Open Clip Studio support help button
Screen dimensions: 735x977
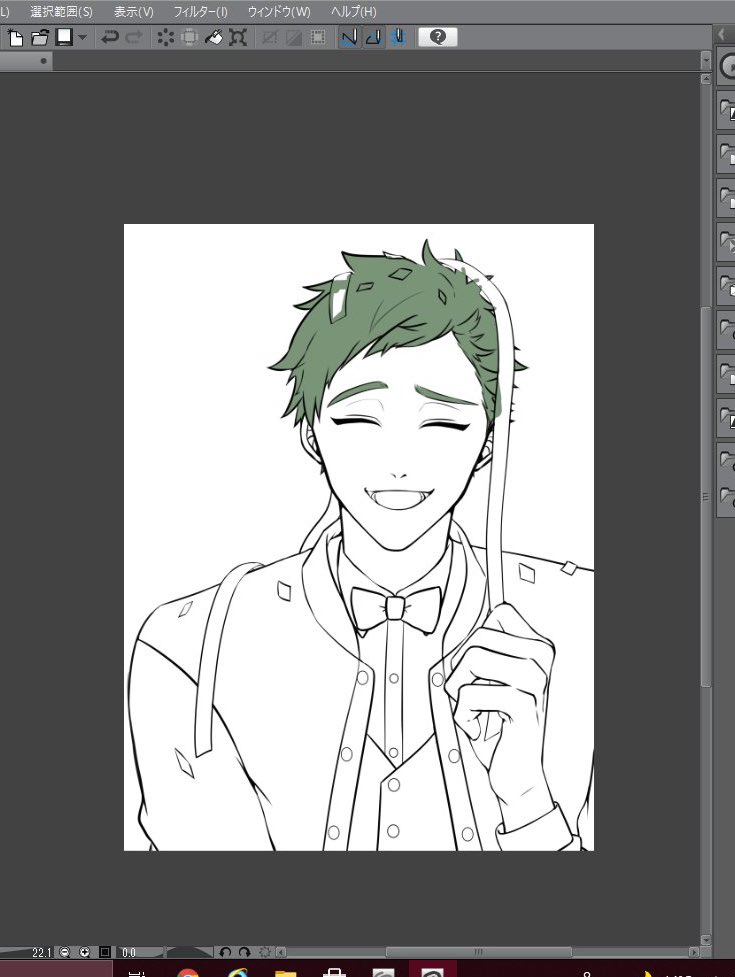[438, 37]
